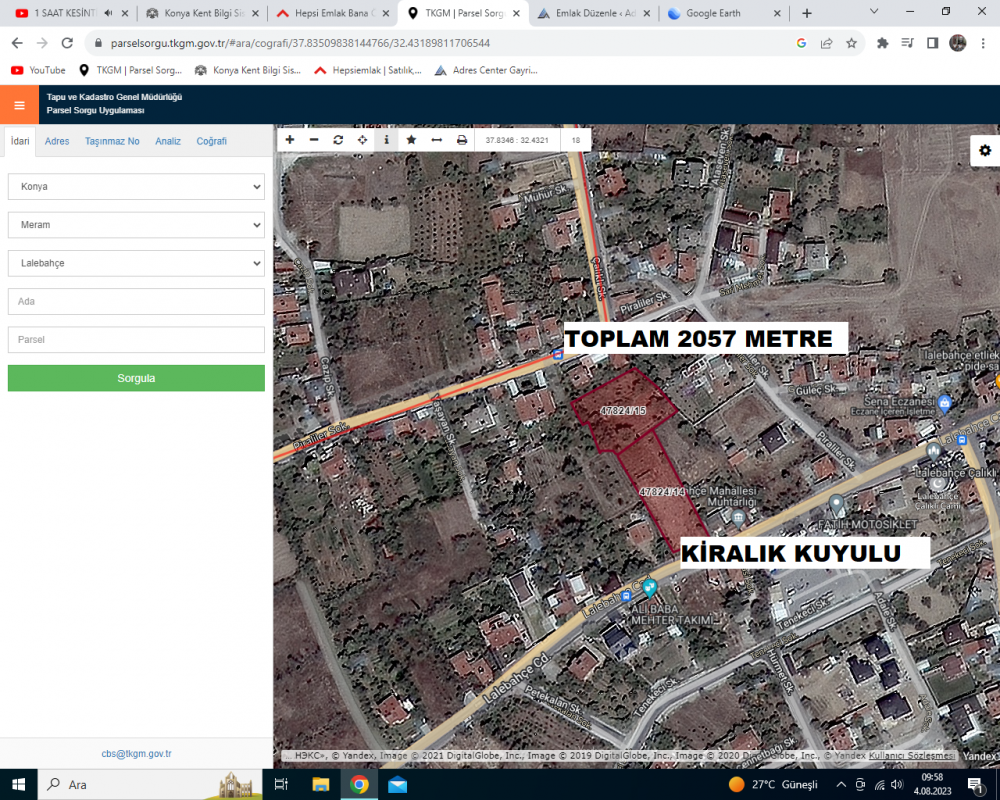Image resolution: width=1000 pixels, height=800 pixels.
Task: Zoom in with the map plus tool
Action: click(x=290, y=140)
